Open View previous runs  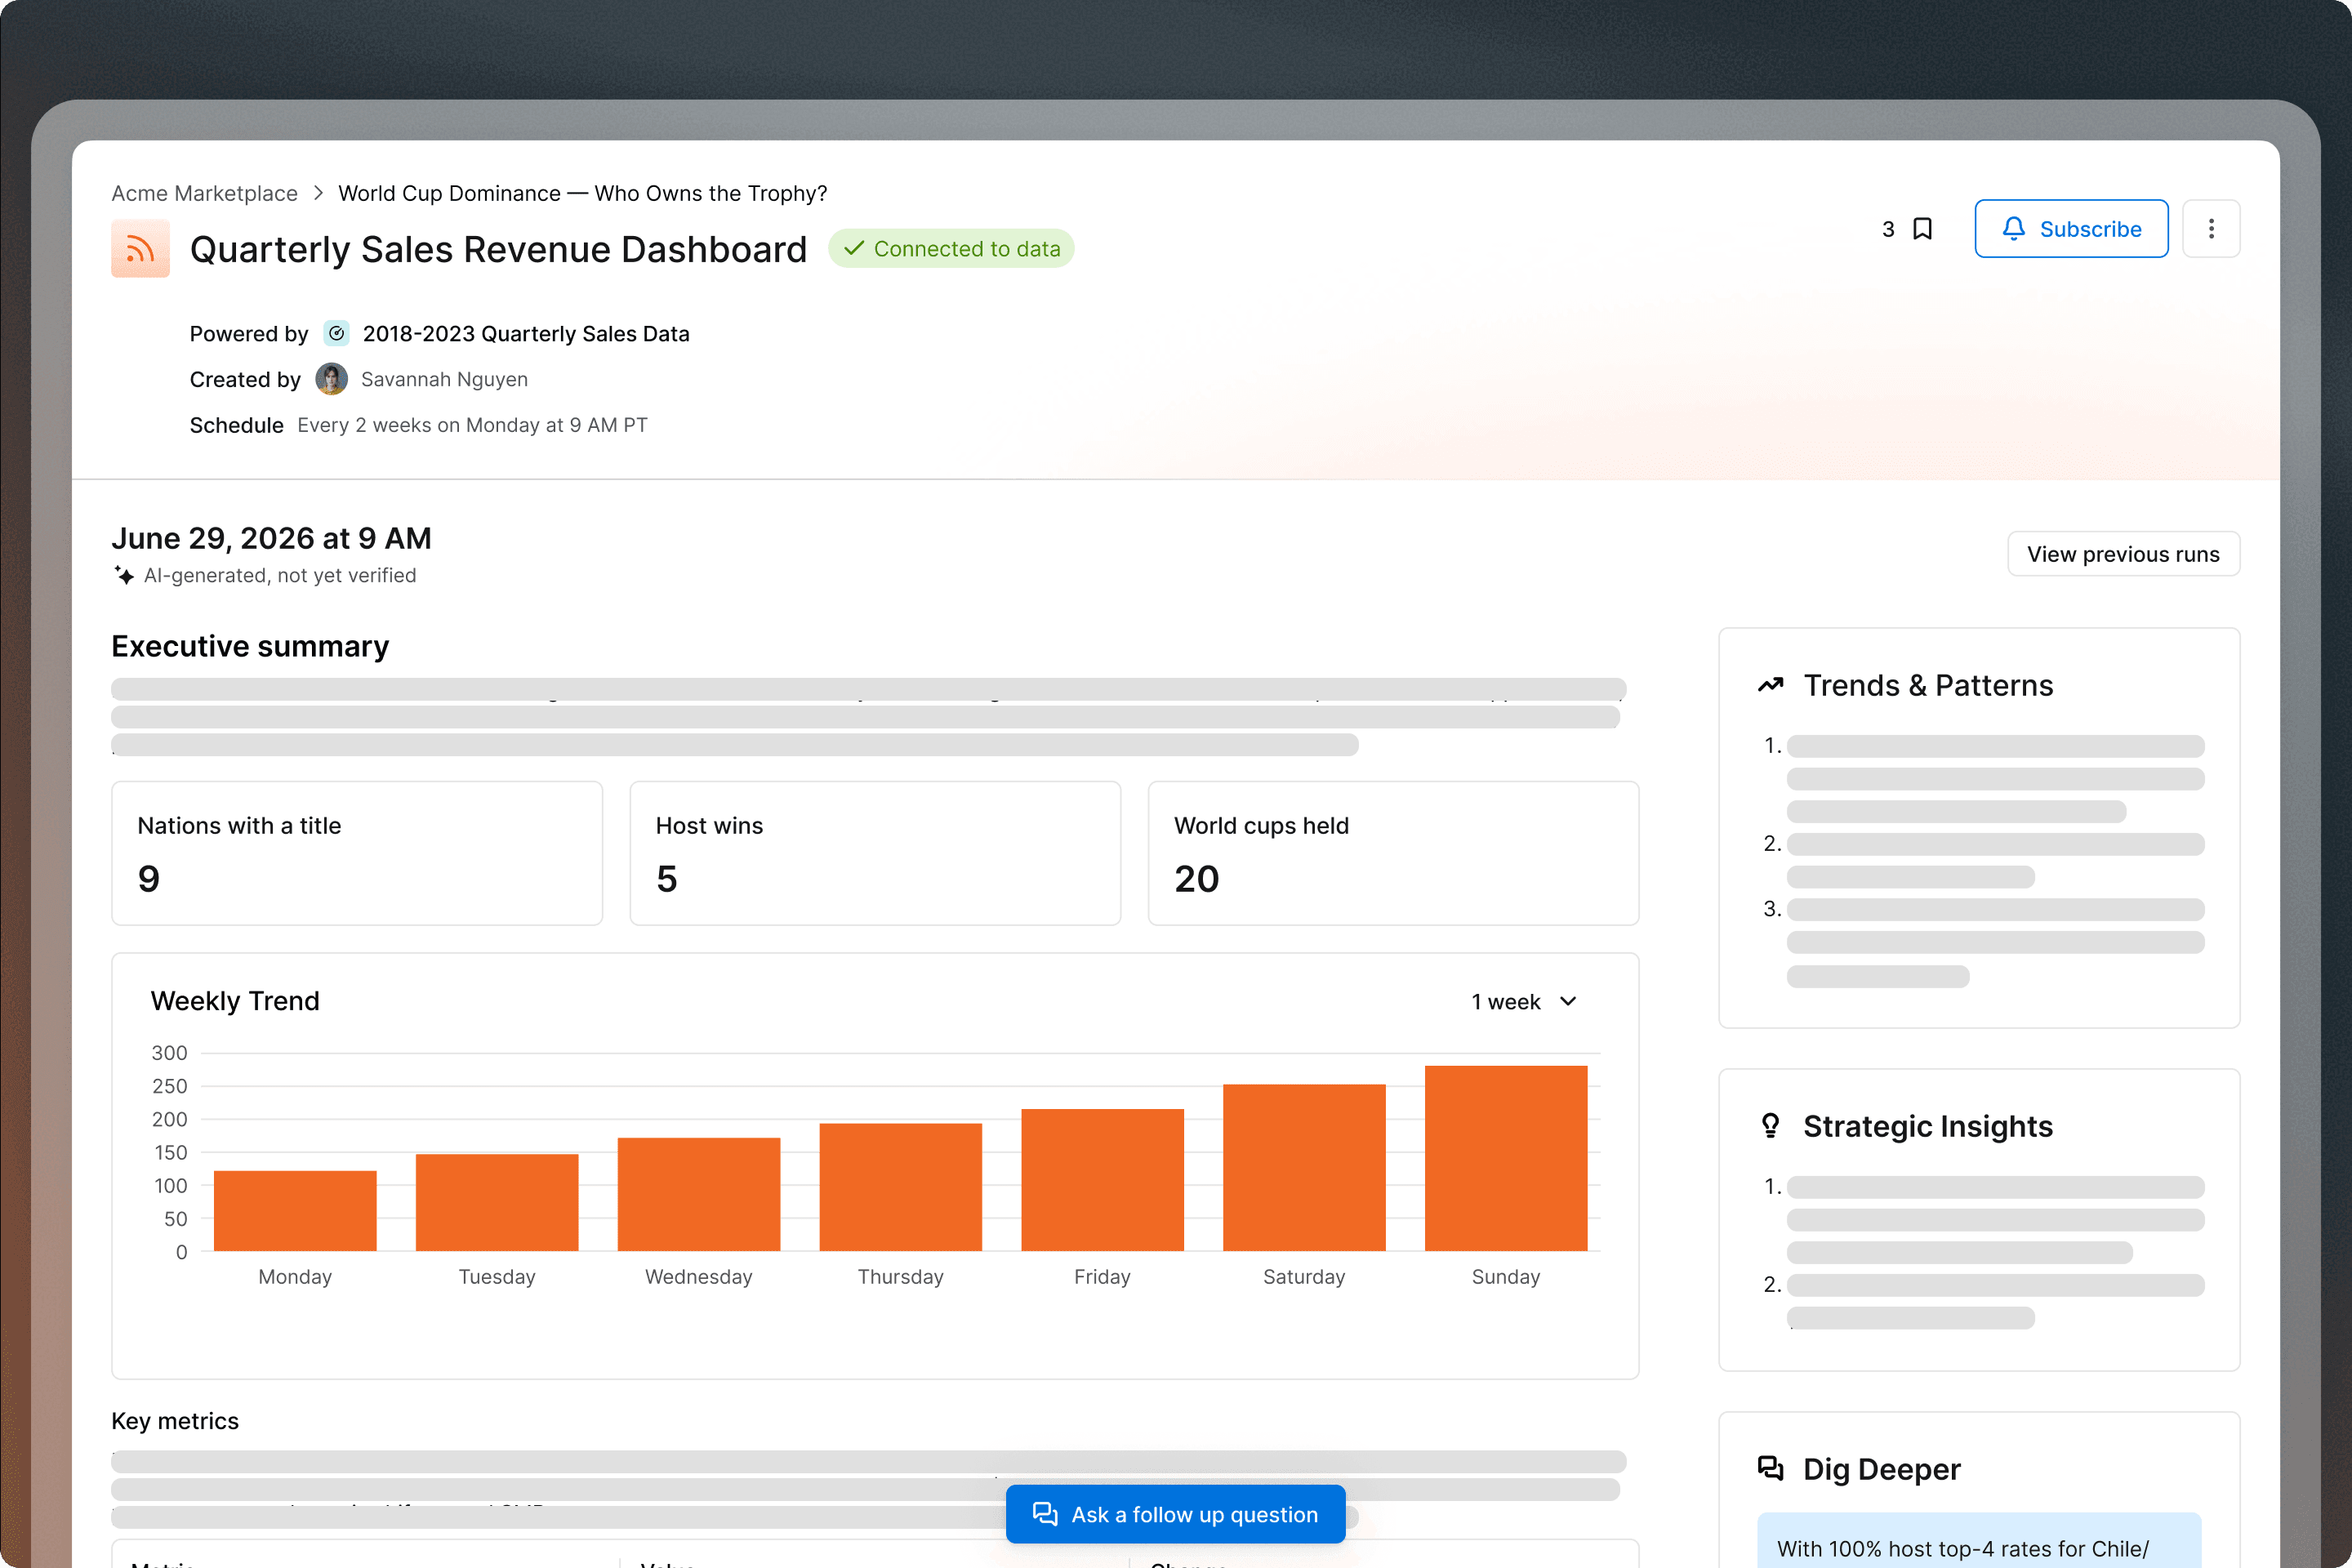[x=2123, y=554]
